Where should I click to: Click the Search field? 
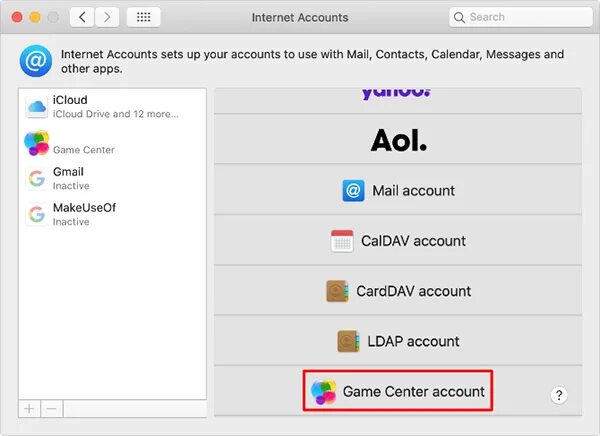pos(521,17)
